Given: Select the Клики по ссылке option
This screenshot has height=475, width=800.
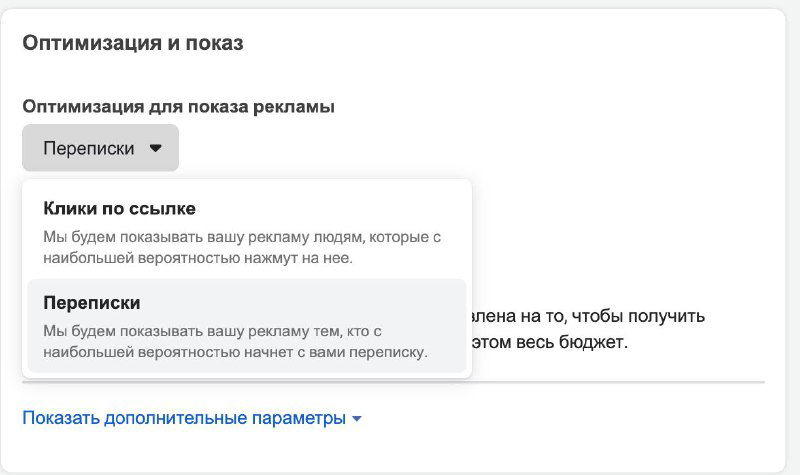Looking at the screenshot, I should coord(119,209).
